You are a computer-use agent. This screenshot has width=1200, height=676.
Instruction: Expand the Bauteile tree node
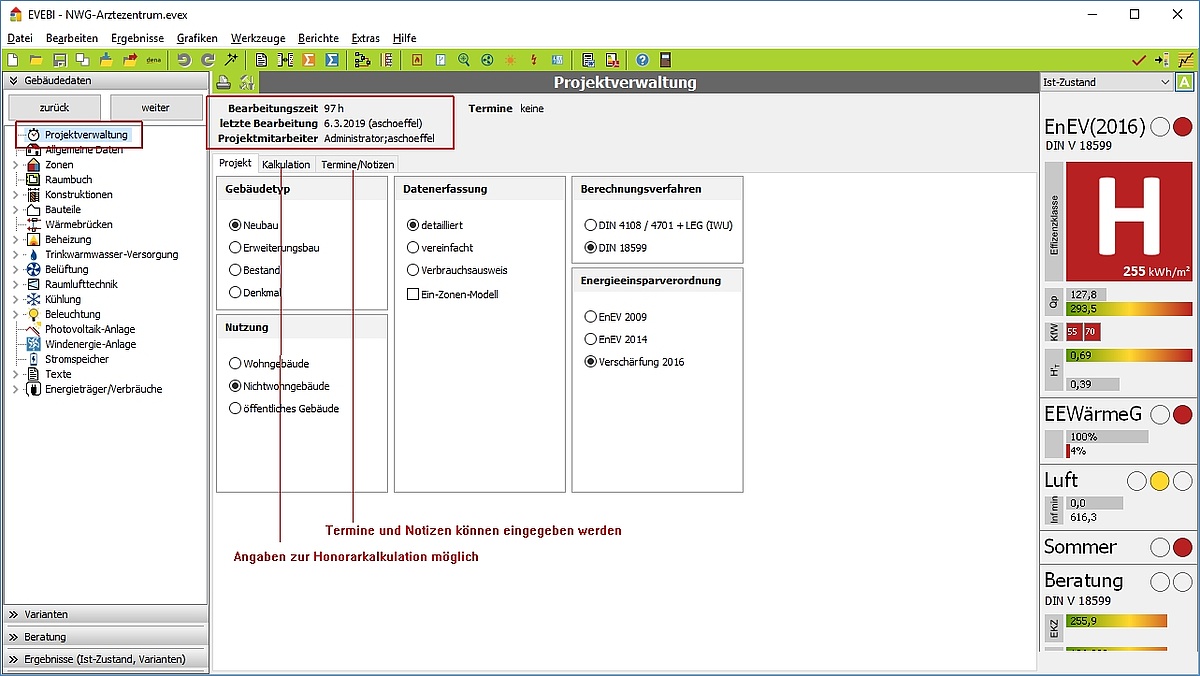[x=14, y=209]
